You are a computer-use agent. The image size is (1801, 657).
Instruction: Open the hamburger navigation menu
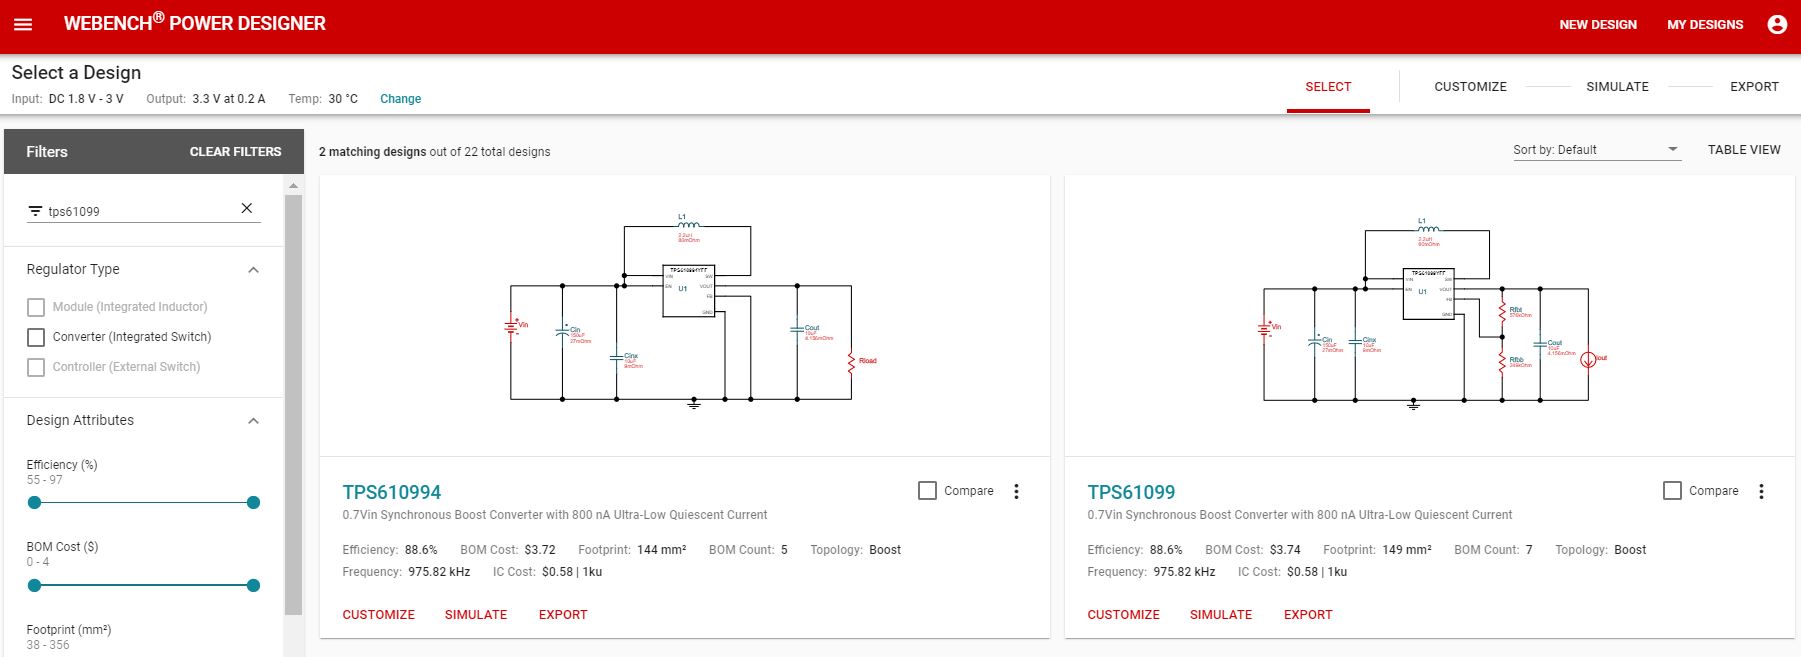(23, 24)
